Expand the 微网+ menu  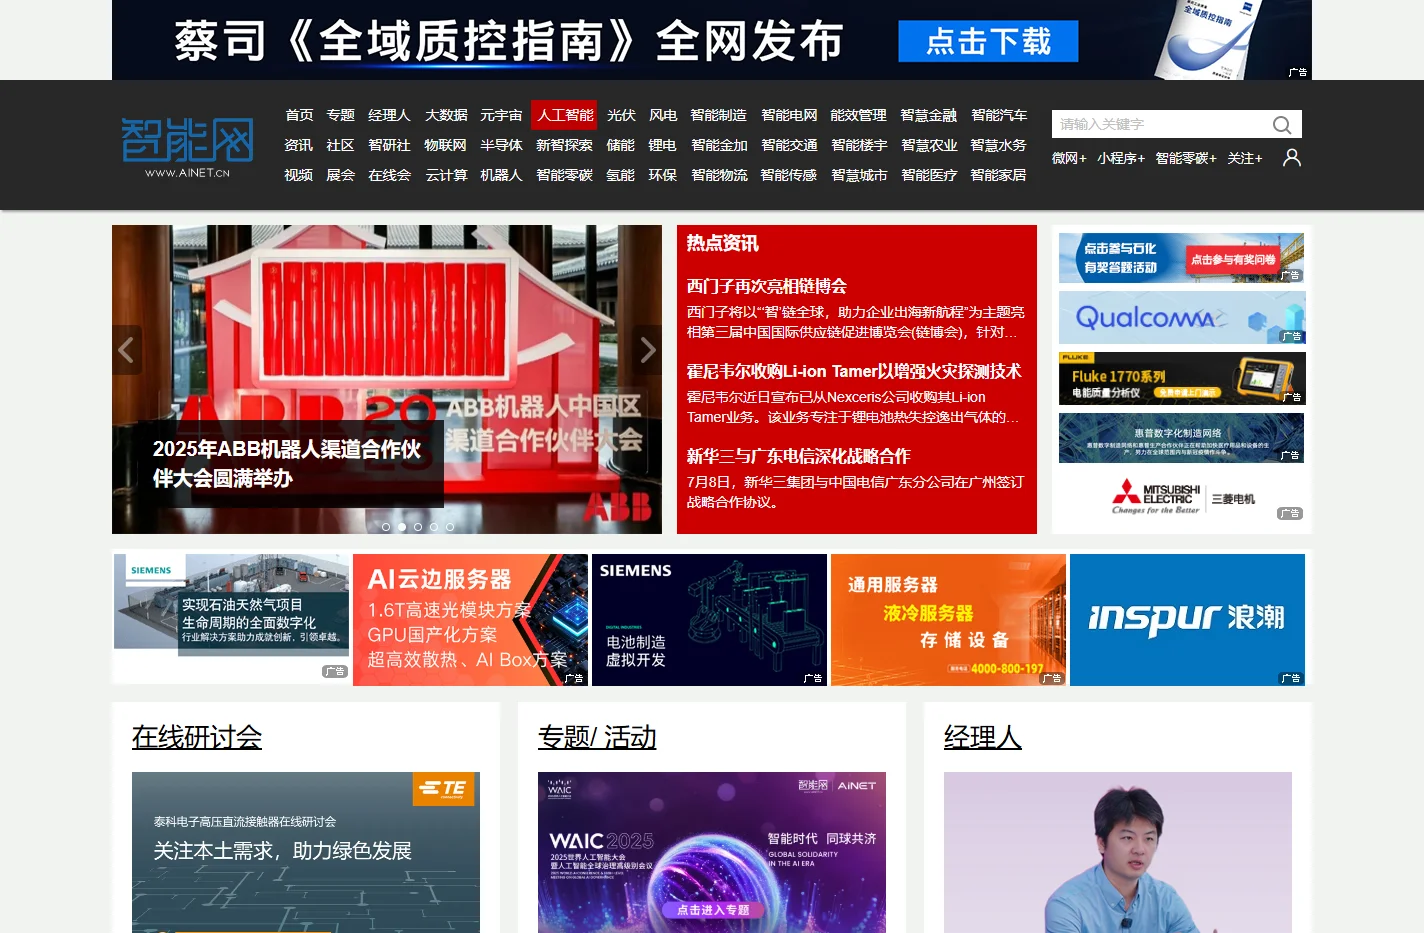[x=1069, y=158]
